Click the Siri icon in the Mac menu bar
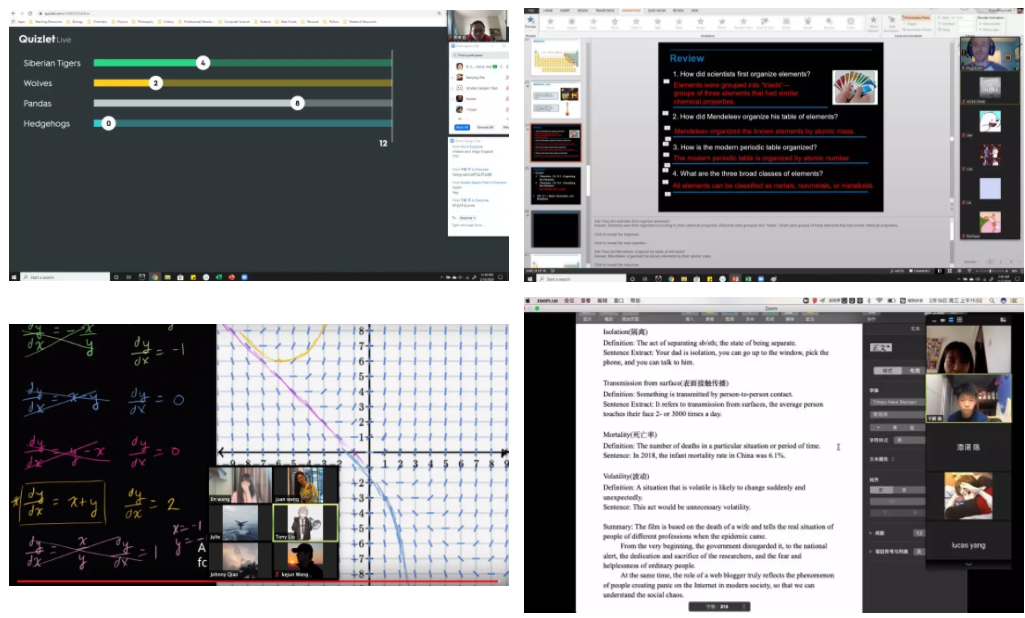 pyautogui.click(x=1003, y=301)
